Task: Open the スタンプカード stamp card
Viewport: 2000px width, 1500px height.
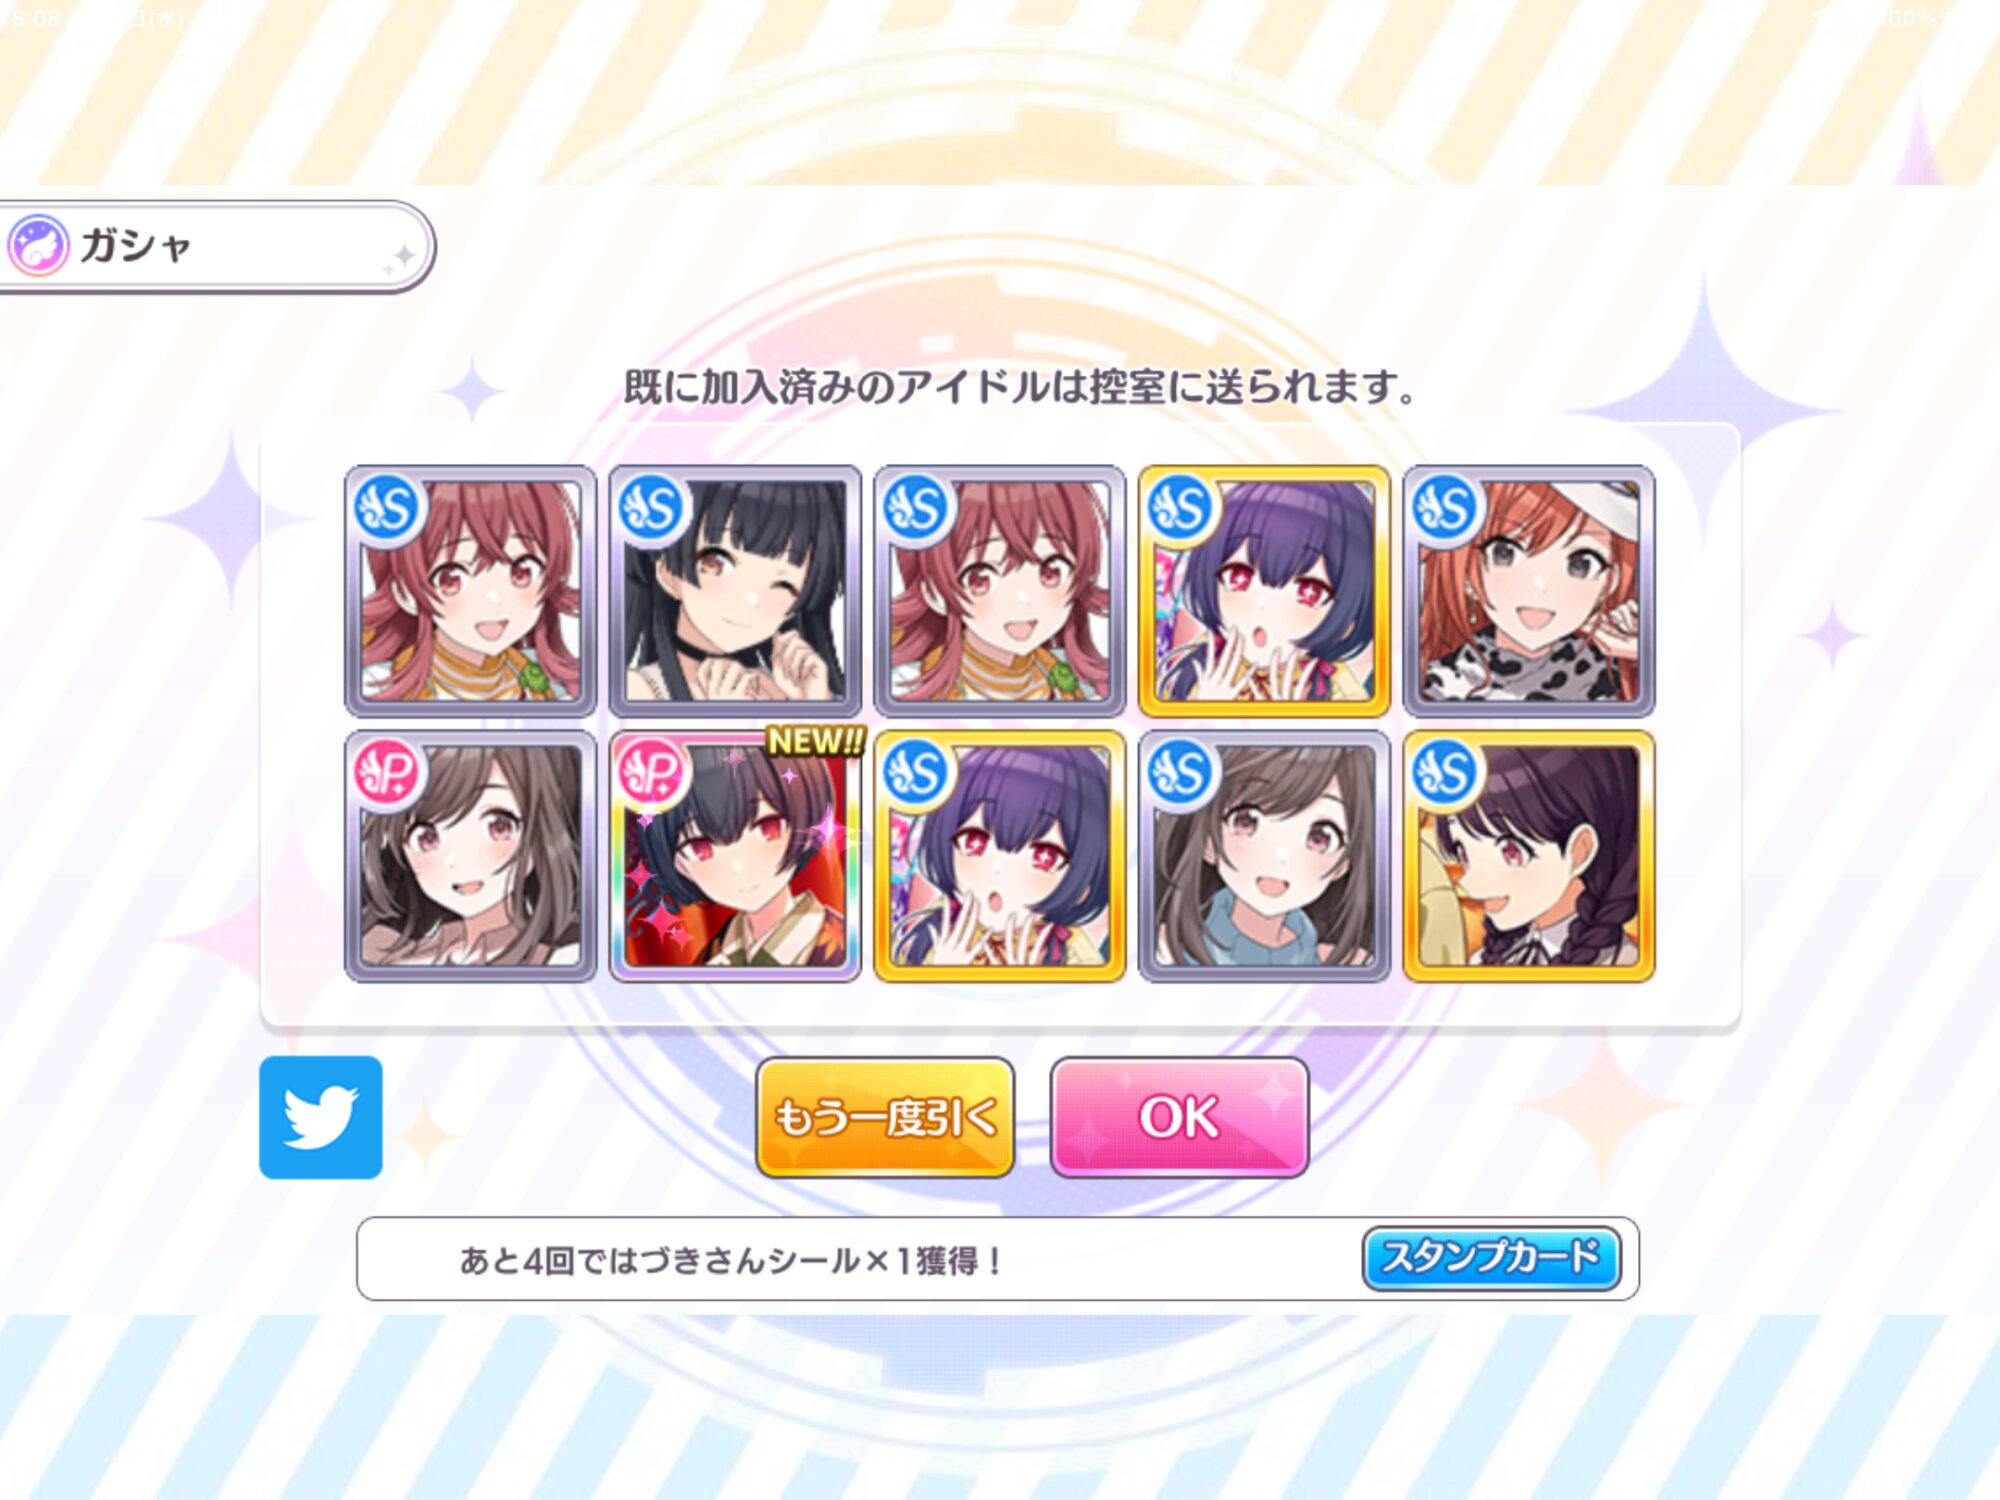Action: click(x=1491, y=1258)
